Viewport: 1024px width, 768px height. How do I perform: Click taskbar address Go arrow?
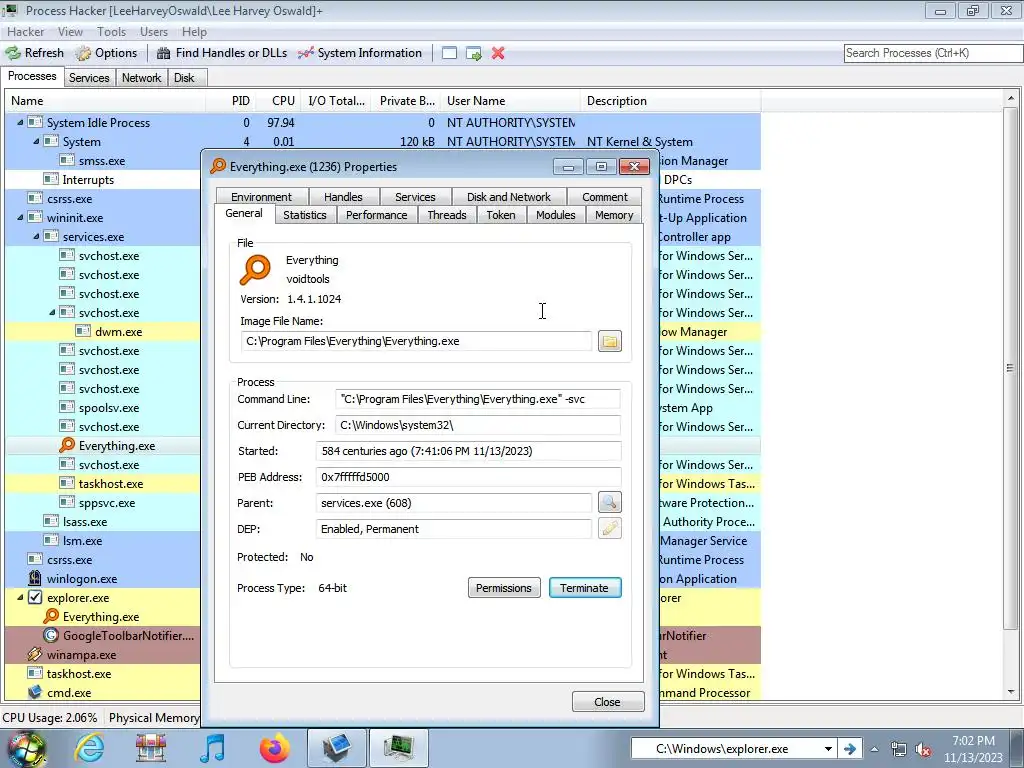pyautogui.click(x=849, y=749)
